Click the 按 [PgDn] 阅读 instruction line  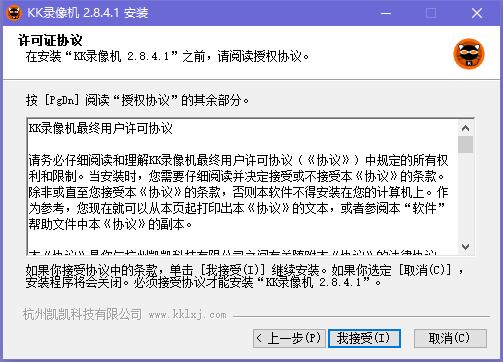pyautogui.click(x=137, y=100)
